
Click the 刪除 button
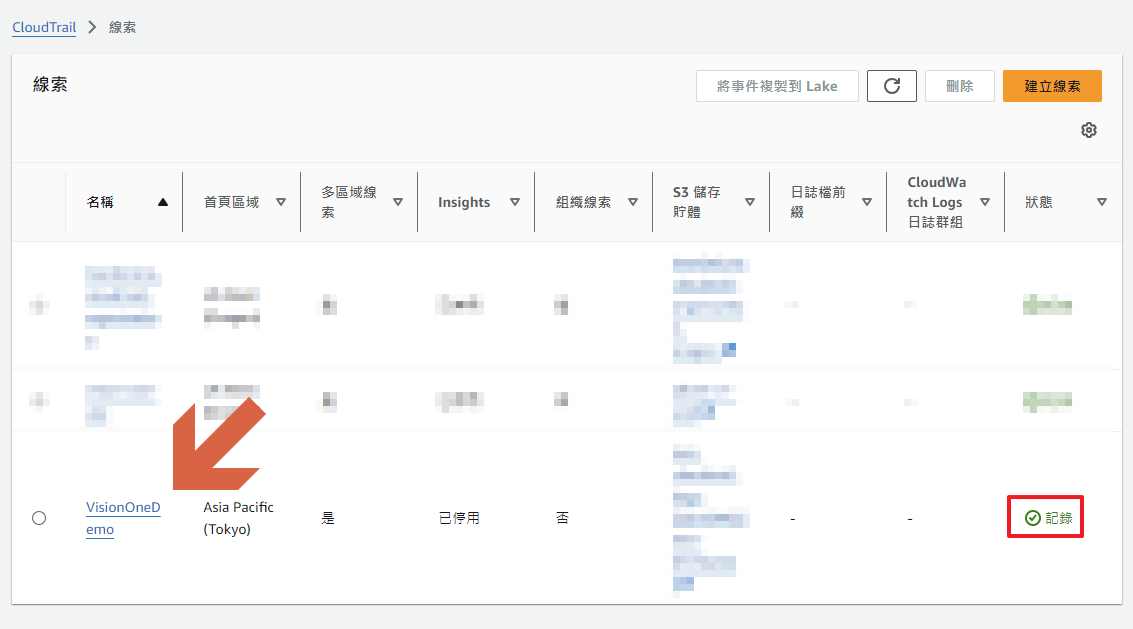click(x=959, y=86)
